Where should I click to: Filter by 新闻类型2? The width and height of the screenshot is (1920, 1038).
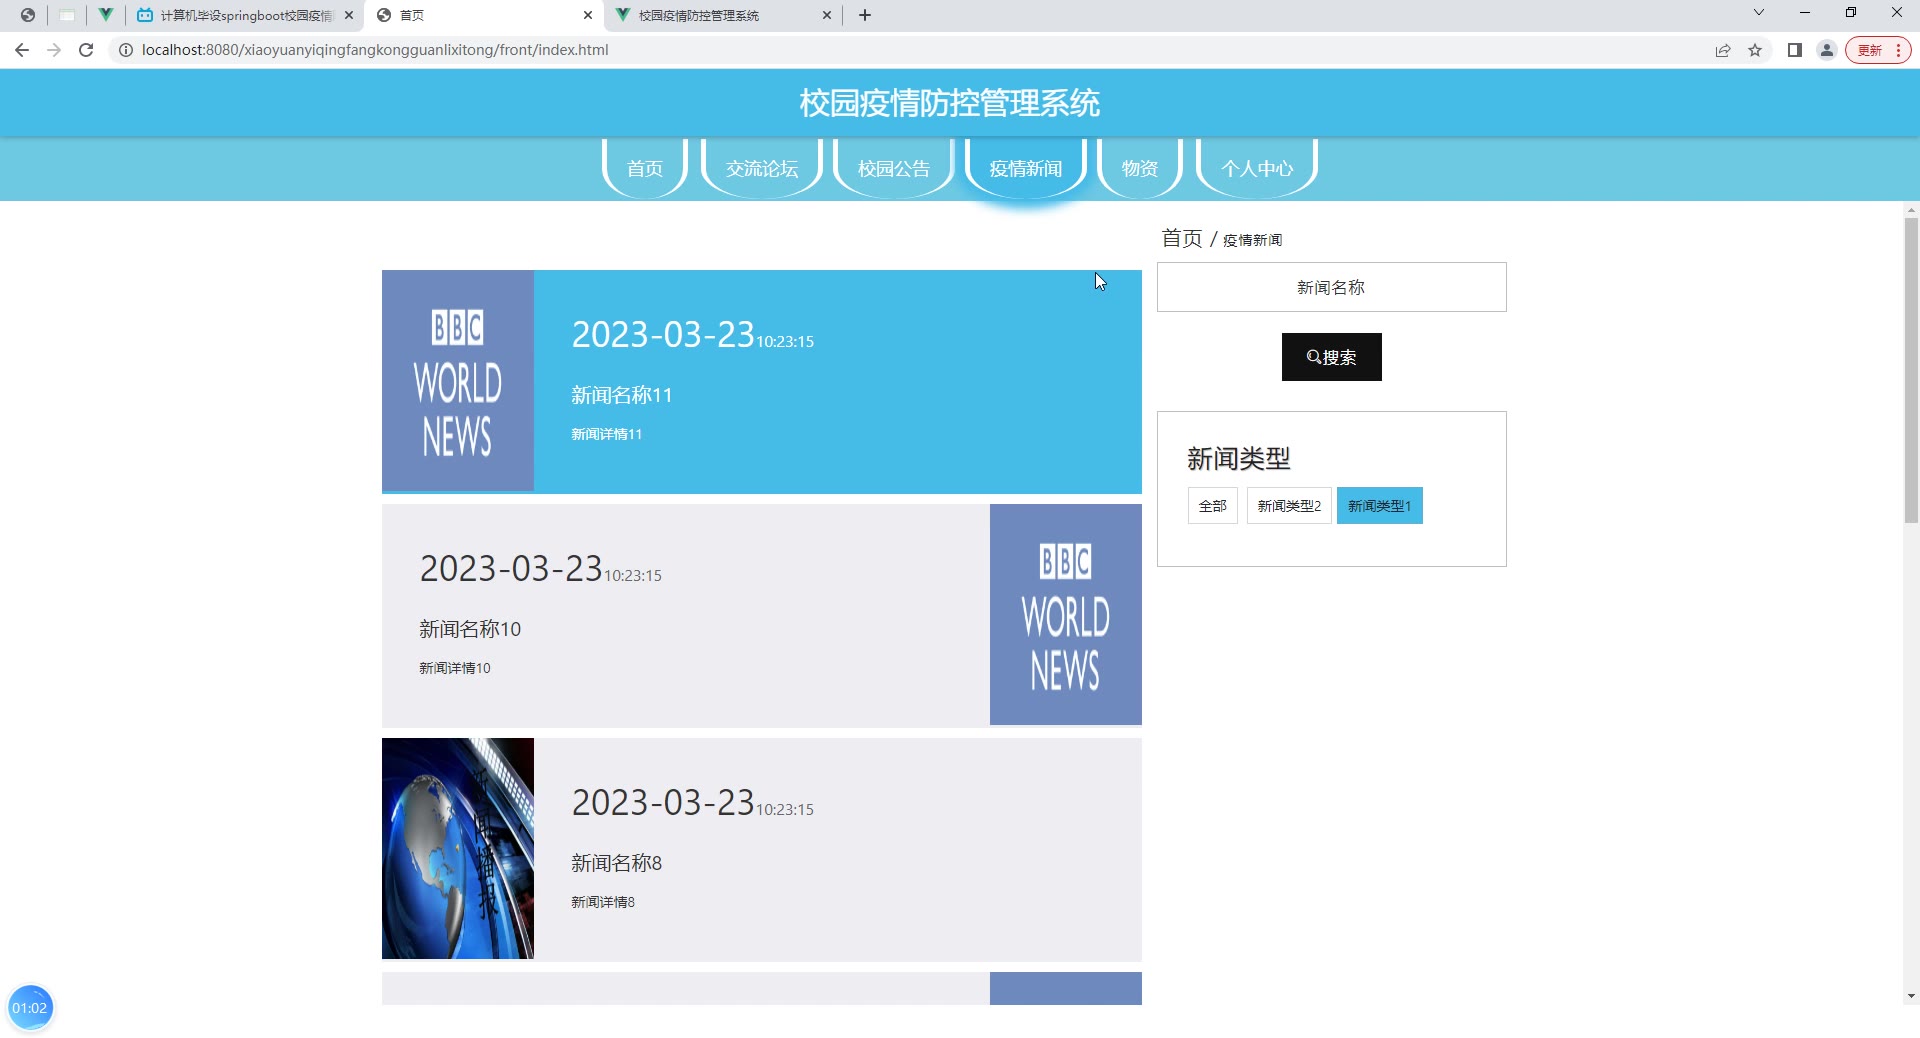point(1289,506)
